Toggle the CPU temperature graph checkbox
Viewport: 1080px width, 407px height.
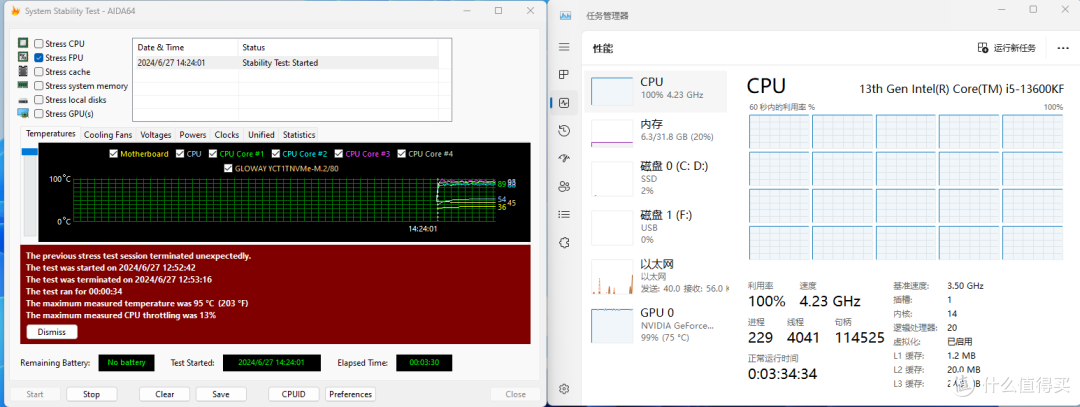(x=180, y=154)
